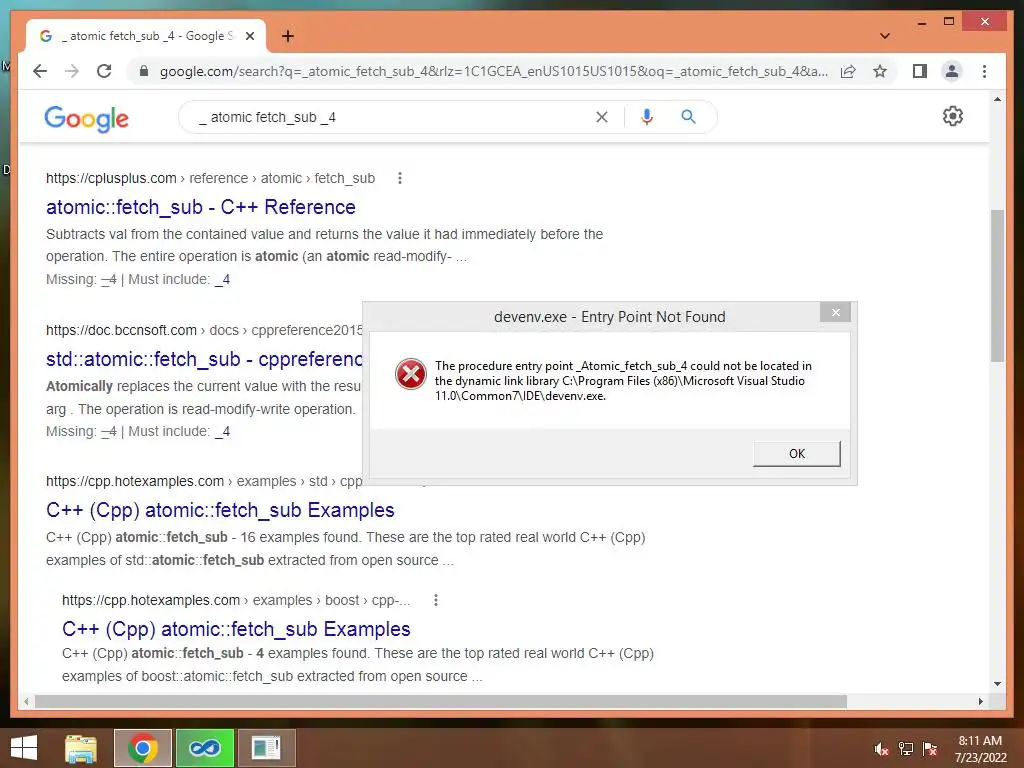Screen dimensions: 1024x768
Task: Reload the page with the refresh icon
Action: pyautogui.click(x=104, y=71)
